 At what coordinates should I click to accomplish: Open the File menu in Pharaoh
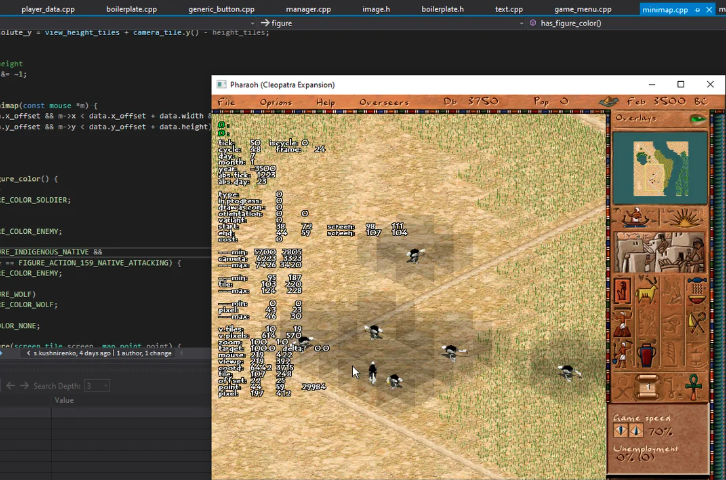227,102
